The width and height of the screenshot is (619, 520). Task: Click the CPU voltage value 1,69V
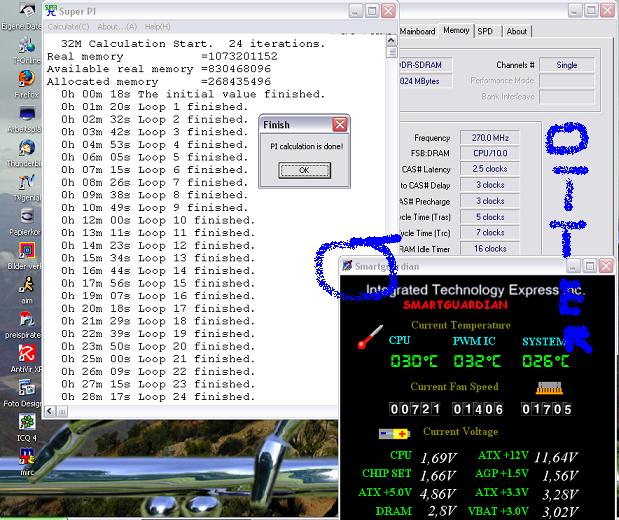(x=438, y=458)
